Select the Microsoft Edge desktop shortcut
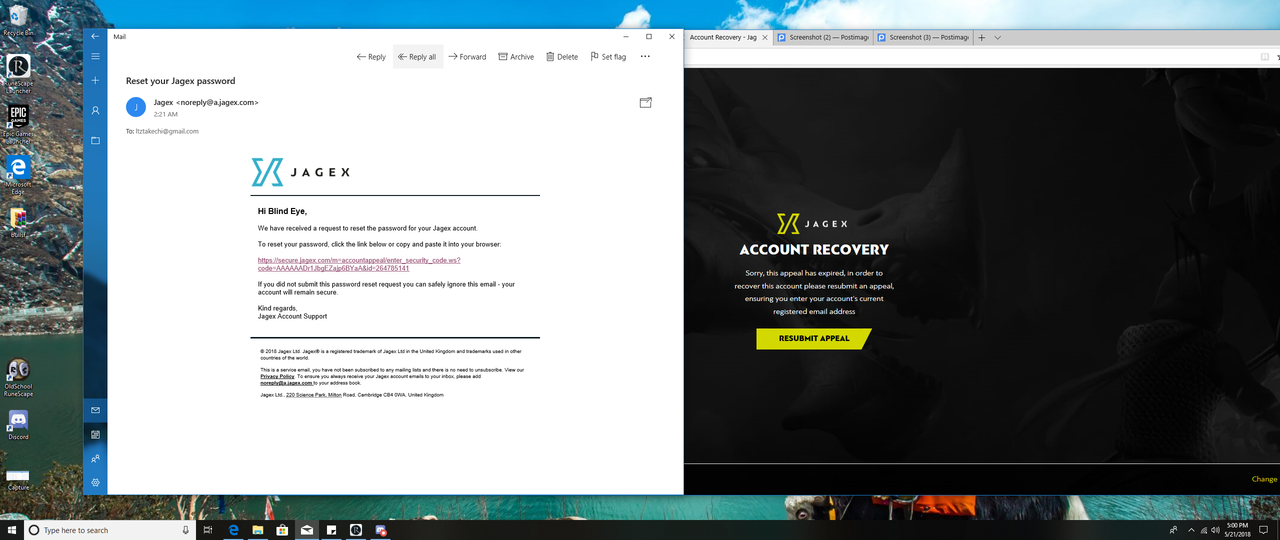This screenshot has height=540, width=1280. [x=18, y=174]
